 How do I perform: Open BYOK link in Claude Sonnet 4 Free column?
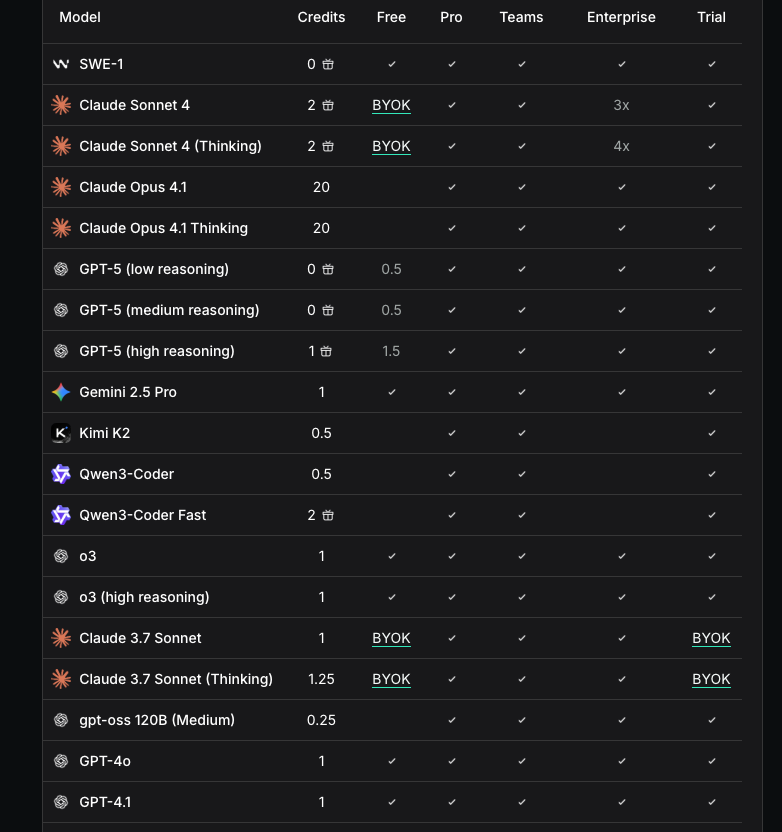391,105
